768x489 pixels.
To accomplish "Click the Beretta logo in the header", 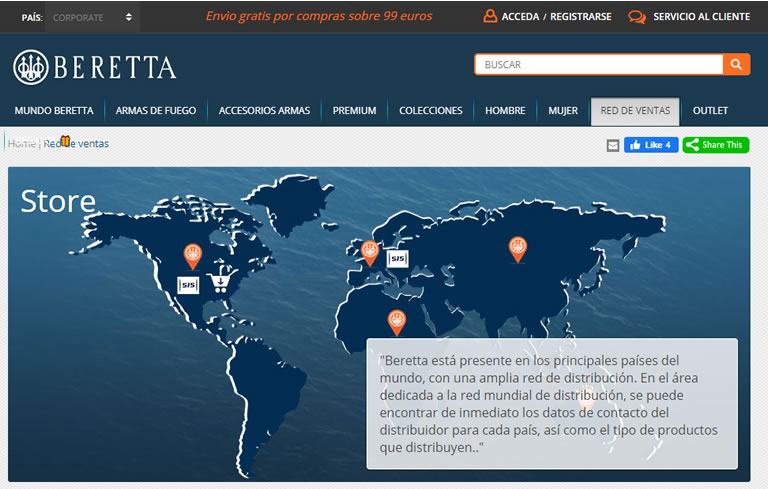I will (95, 67).
